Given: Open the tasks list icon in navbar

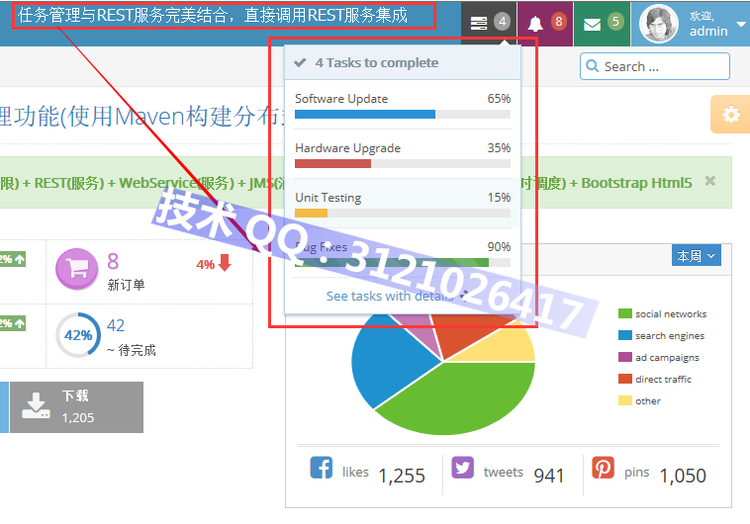Looking at the screenshot, I should 478,23.
